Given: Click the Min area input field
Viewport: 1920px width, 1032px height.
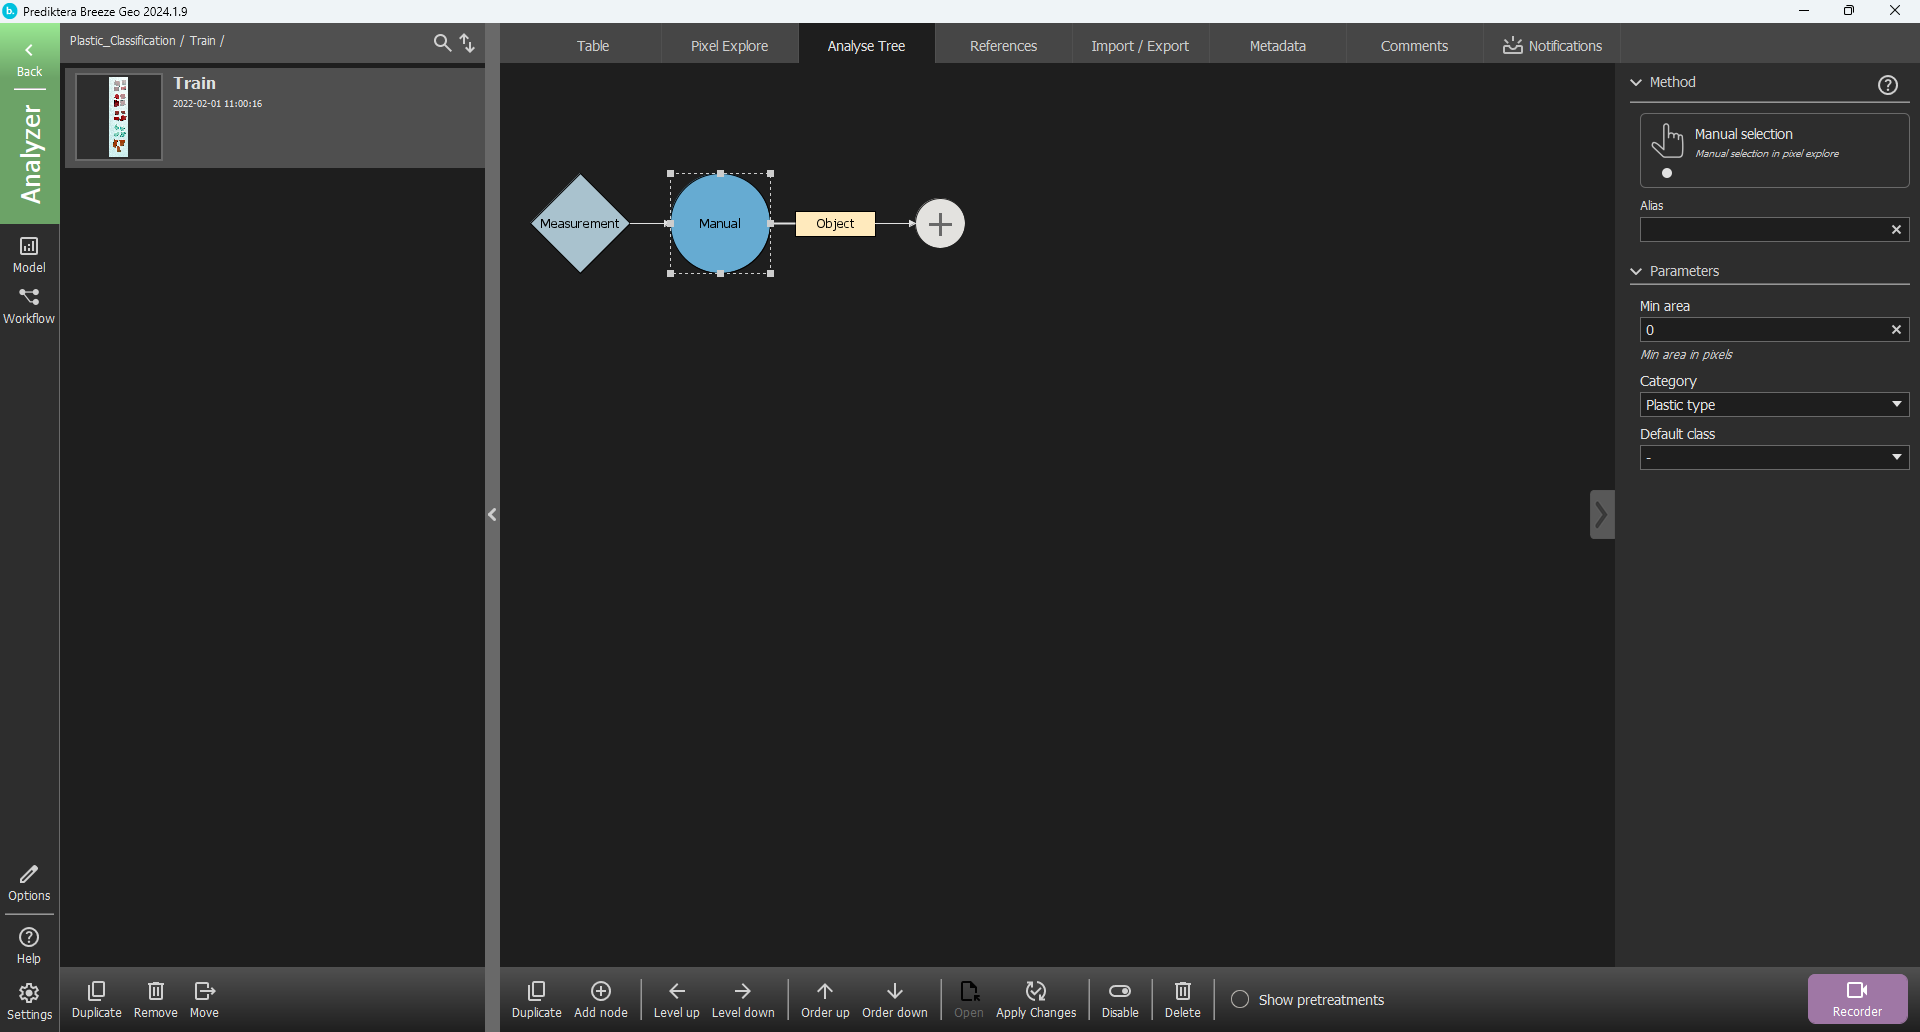Looking at the screenshot, I should [x=1762, y=330].
